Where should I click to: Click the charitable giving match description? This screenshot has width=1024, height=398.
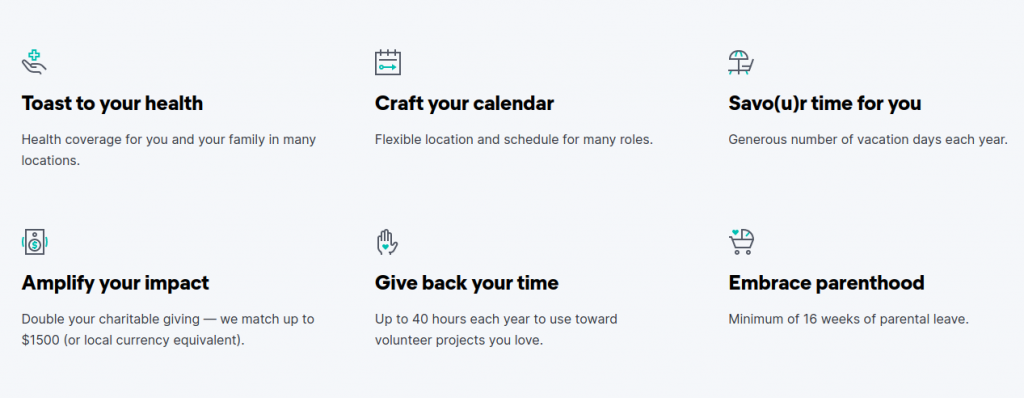click(168, 330)
